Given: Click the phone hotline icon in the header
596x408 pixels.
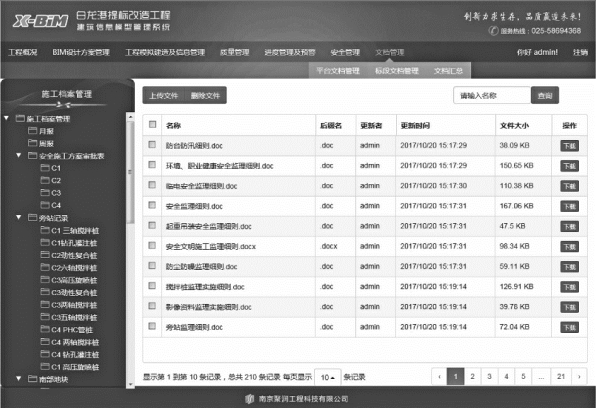Looking at the screenshot, I should (493, 31).
